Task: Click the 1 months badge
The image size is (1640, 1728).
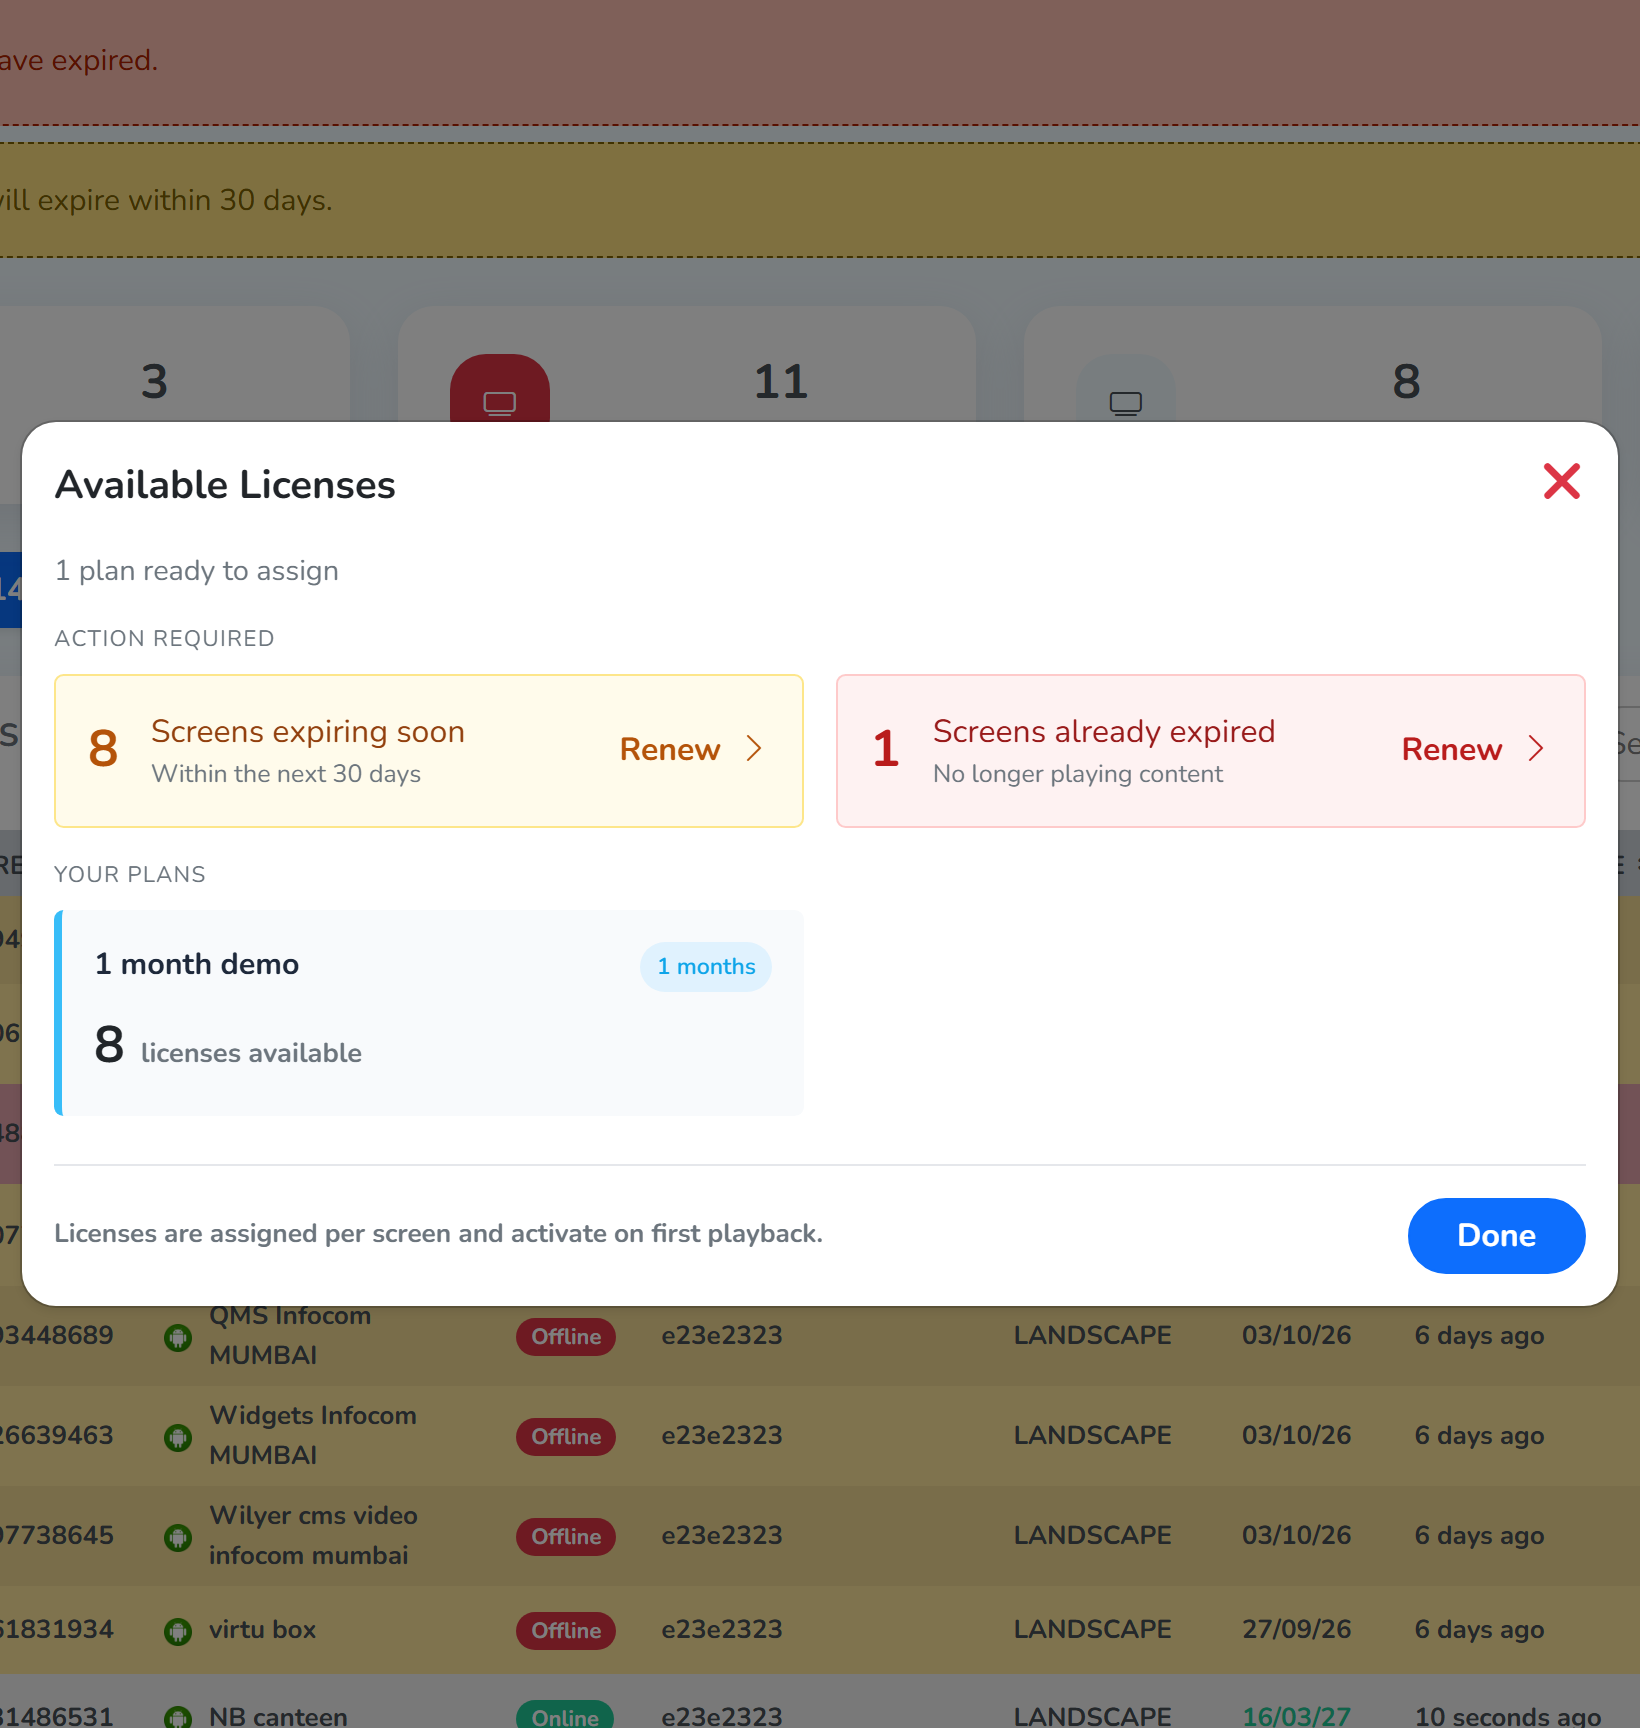Action: pos(706,967)
